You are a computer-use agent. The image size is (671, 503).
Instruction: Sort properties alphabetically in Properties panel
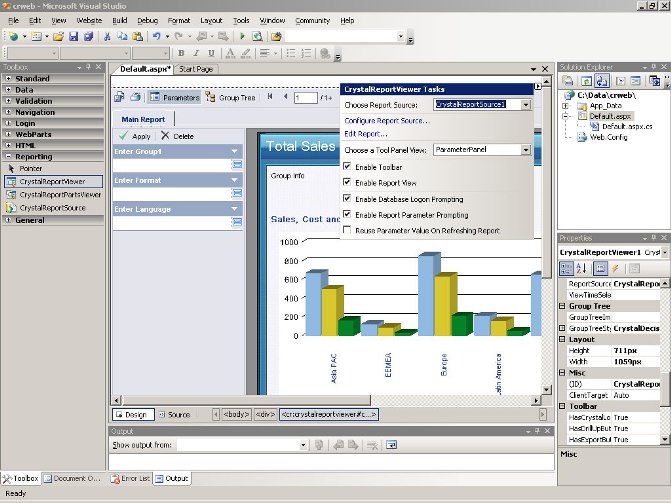(x=582, y=268)
